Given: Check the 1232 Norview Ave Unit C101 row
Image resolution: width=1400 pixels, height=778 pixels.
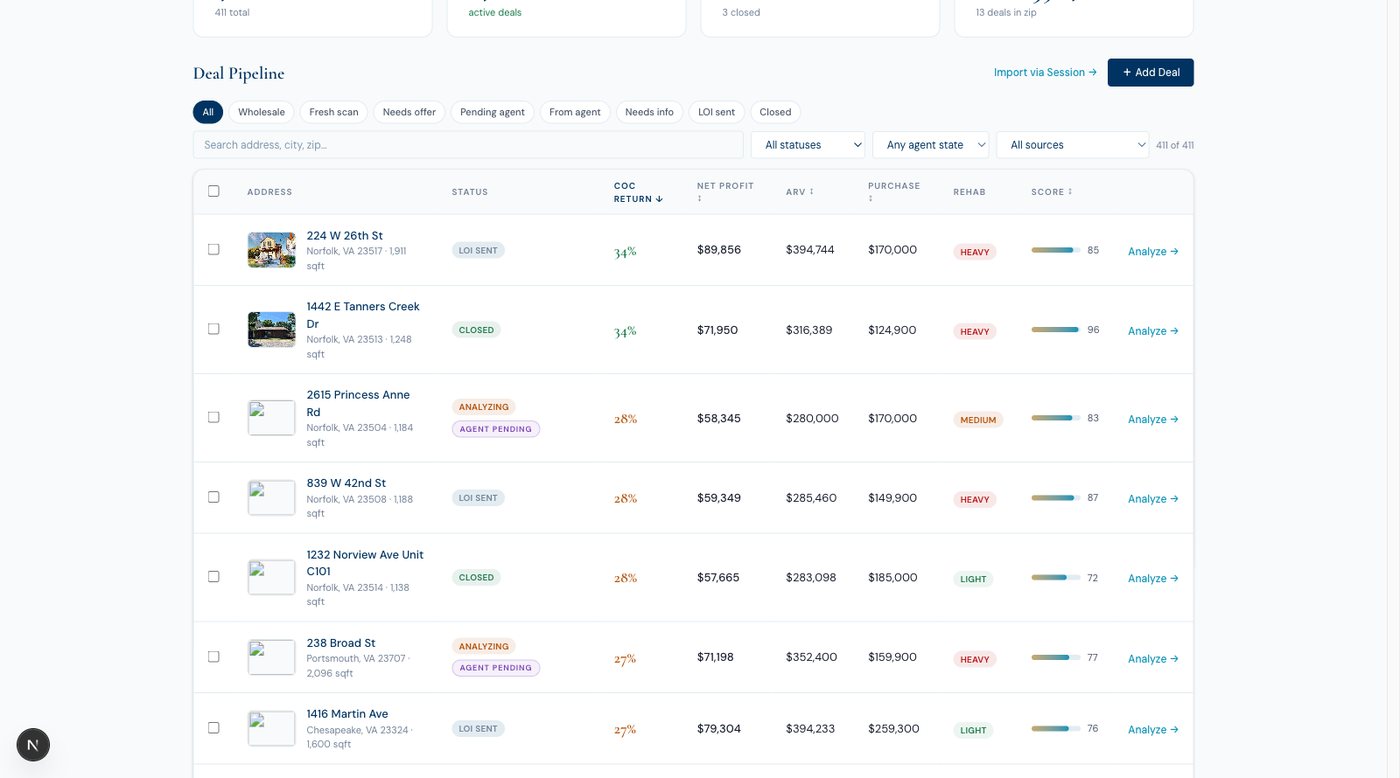Looking at the screenshot, I should point(213,577).
